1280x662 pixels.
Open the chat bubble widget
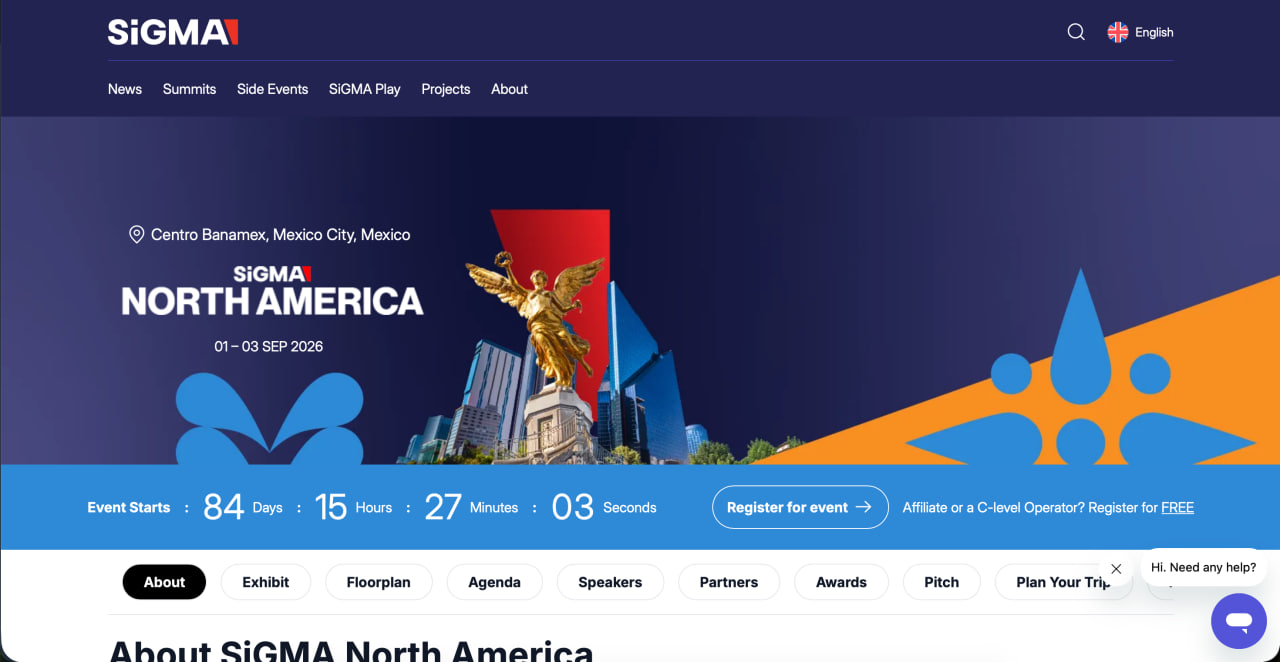[x=1239, y=621]
